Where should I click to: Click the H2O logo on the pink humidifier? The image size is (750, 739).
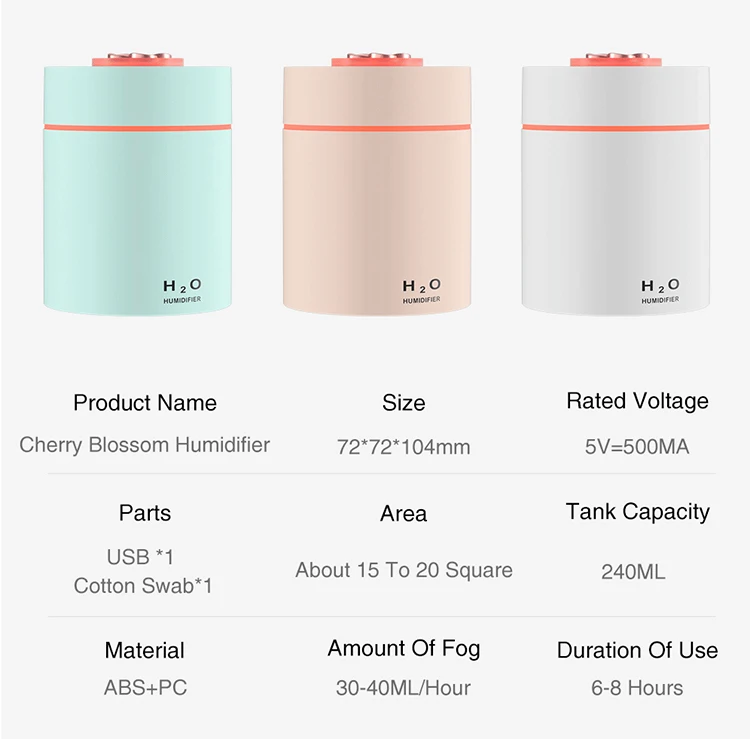[421, 289]
